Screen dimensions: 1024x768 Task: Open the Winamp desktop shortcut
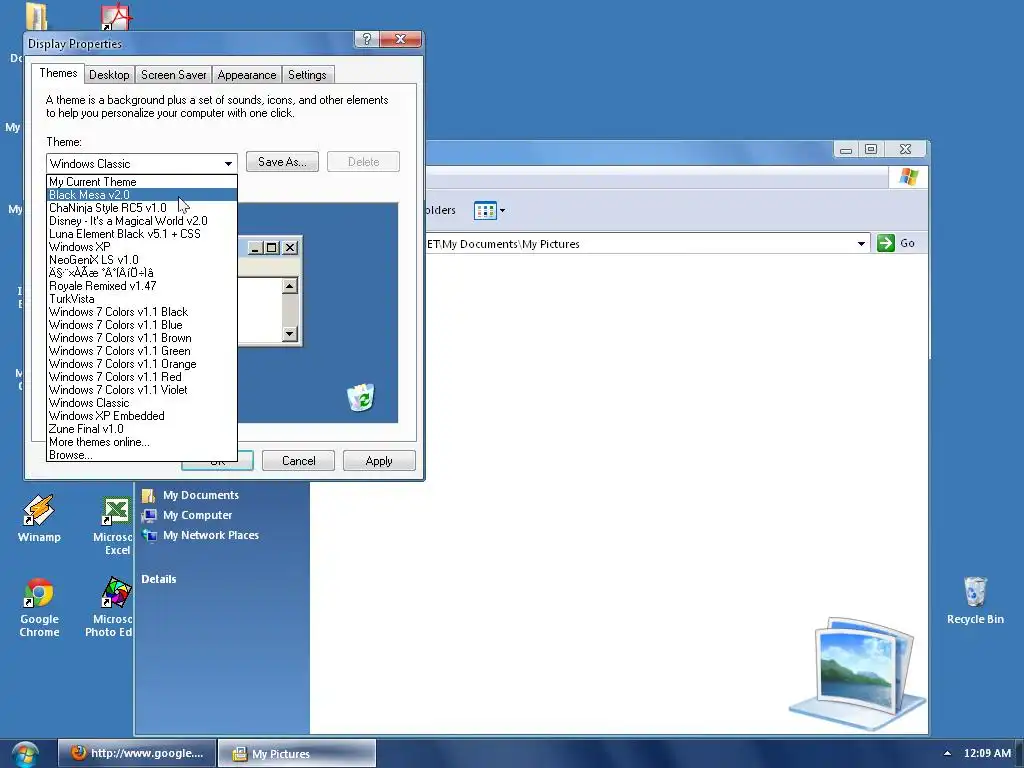(x=39, y=518)
